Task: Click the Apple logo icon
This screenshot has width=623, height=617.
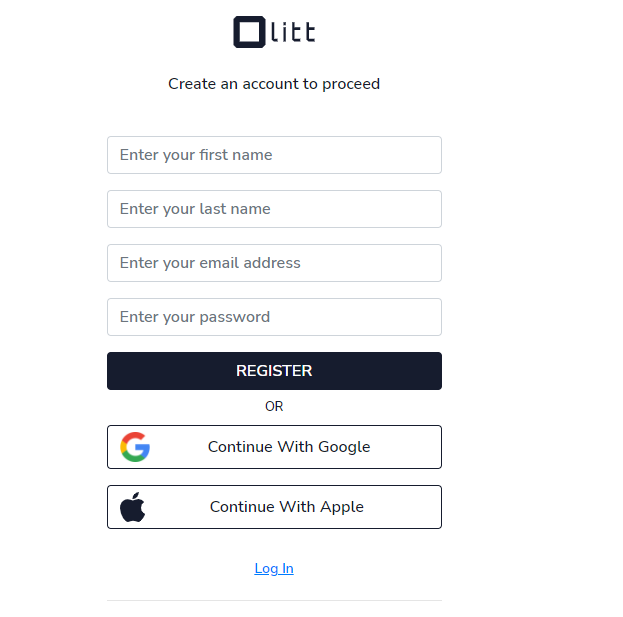Action: click(133, 507)
